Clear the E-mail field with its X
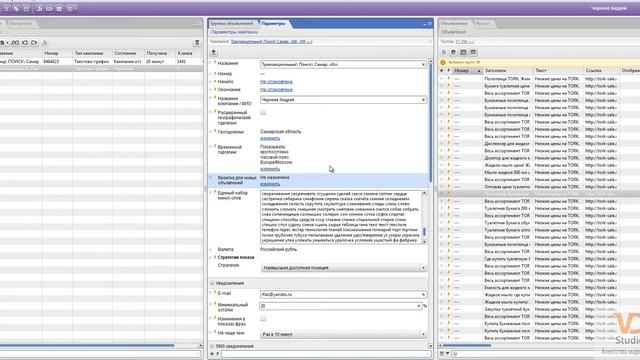 coord(423,294)
